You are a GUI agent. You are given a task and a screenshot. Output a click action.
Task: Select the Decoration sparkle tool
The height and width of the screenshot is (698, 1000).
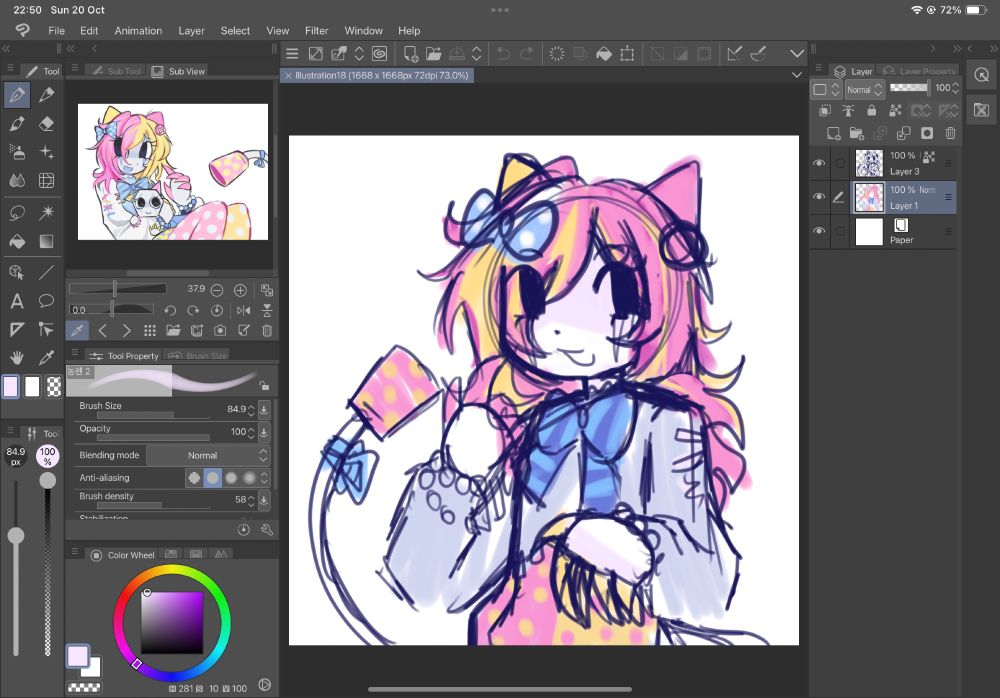click(46, 152)
